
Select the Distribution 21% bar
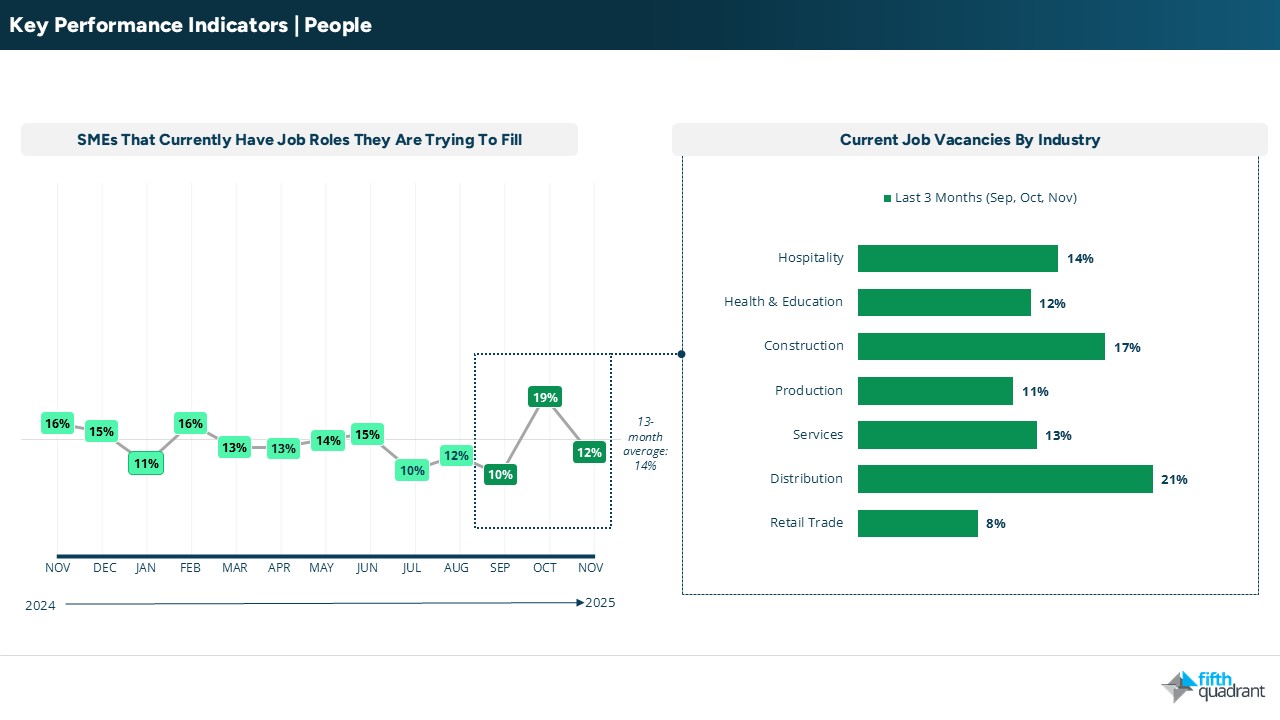tap(1004, 479)
